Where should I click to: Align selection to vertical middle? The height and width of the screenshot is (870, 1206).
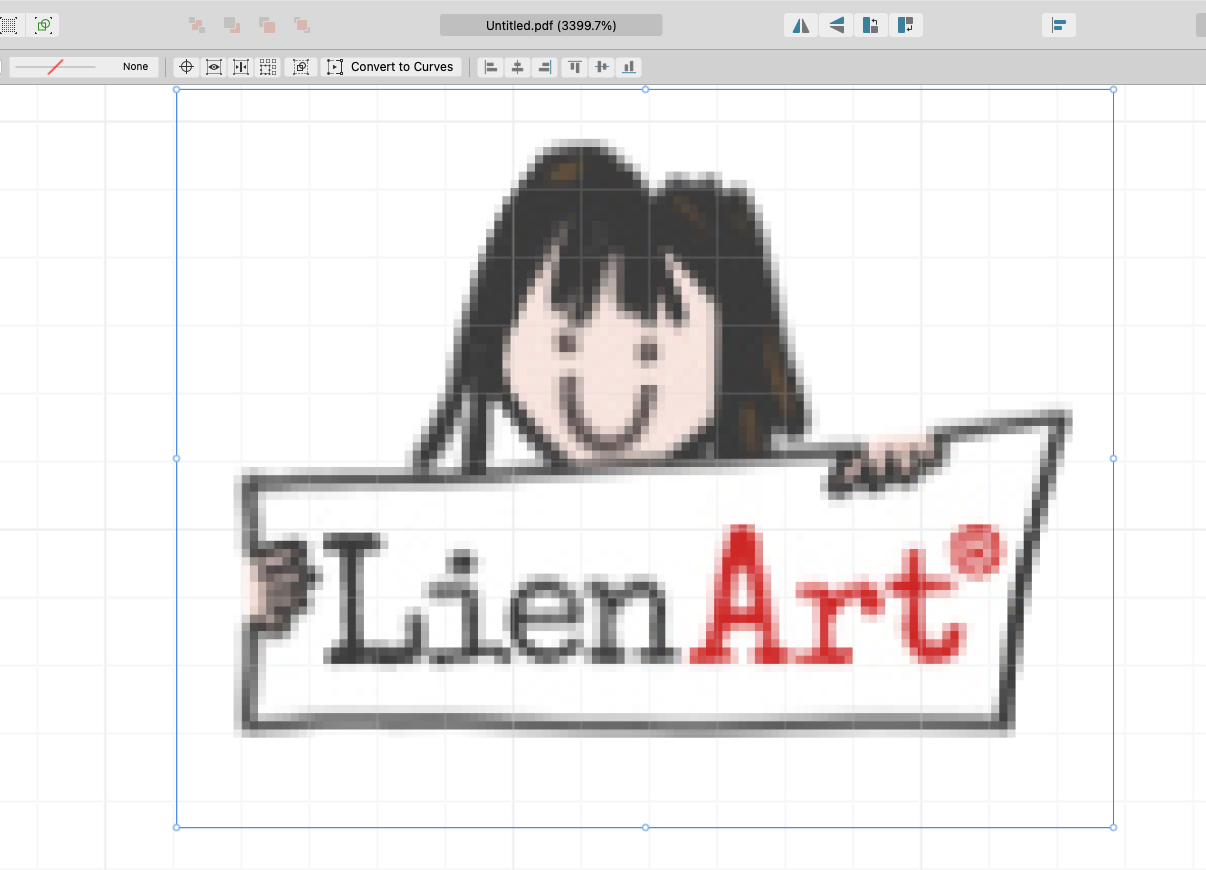(x=601, y=67)
